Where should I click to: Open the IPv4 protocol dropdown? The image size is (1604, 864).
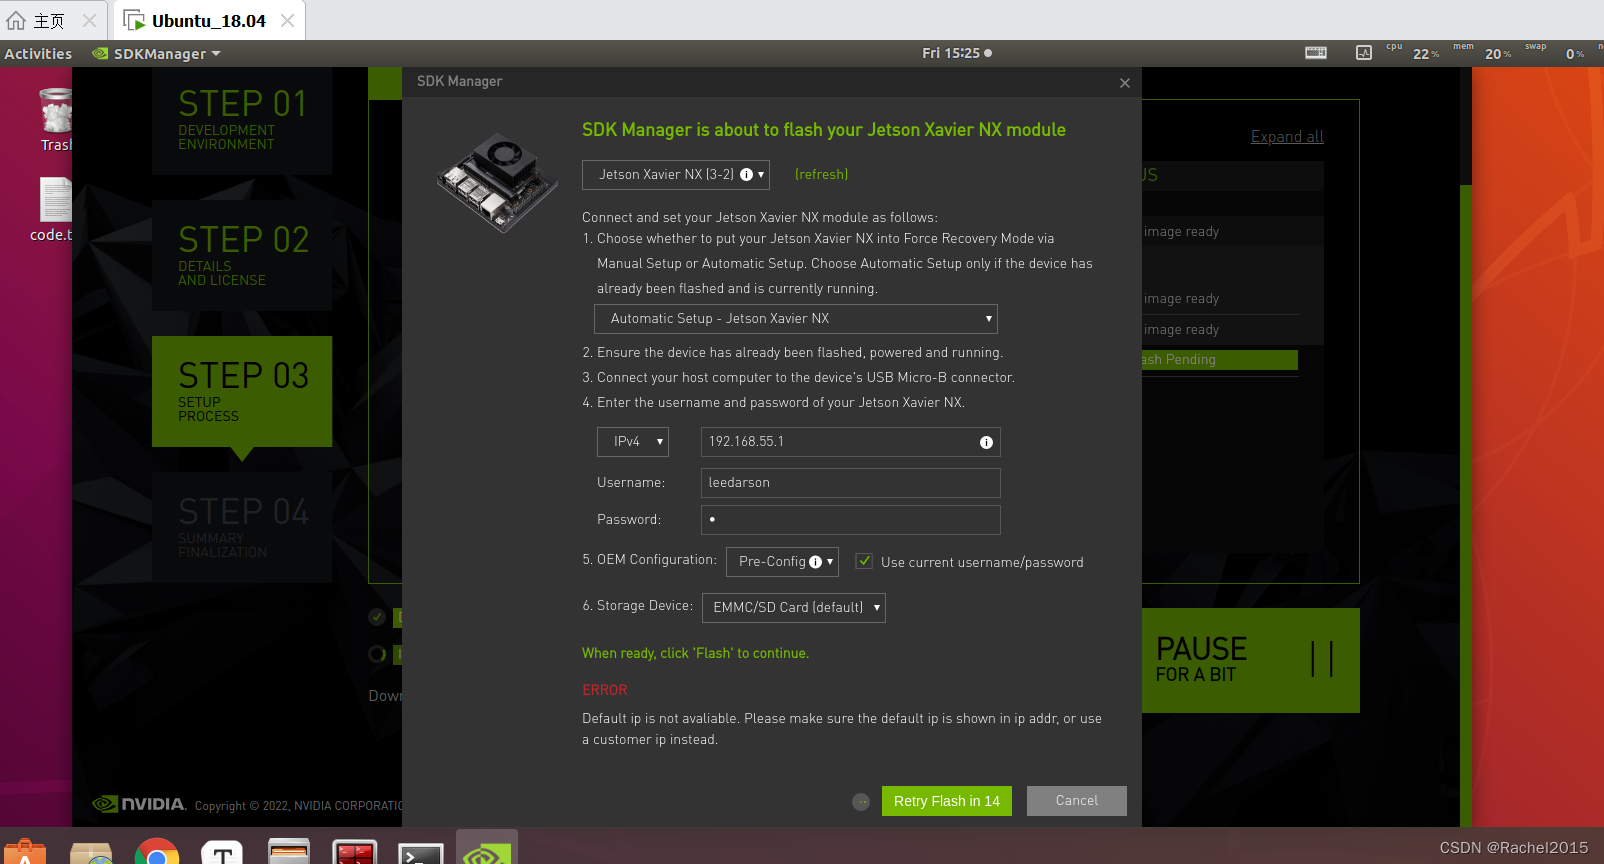pos(633,442)
